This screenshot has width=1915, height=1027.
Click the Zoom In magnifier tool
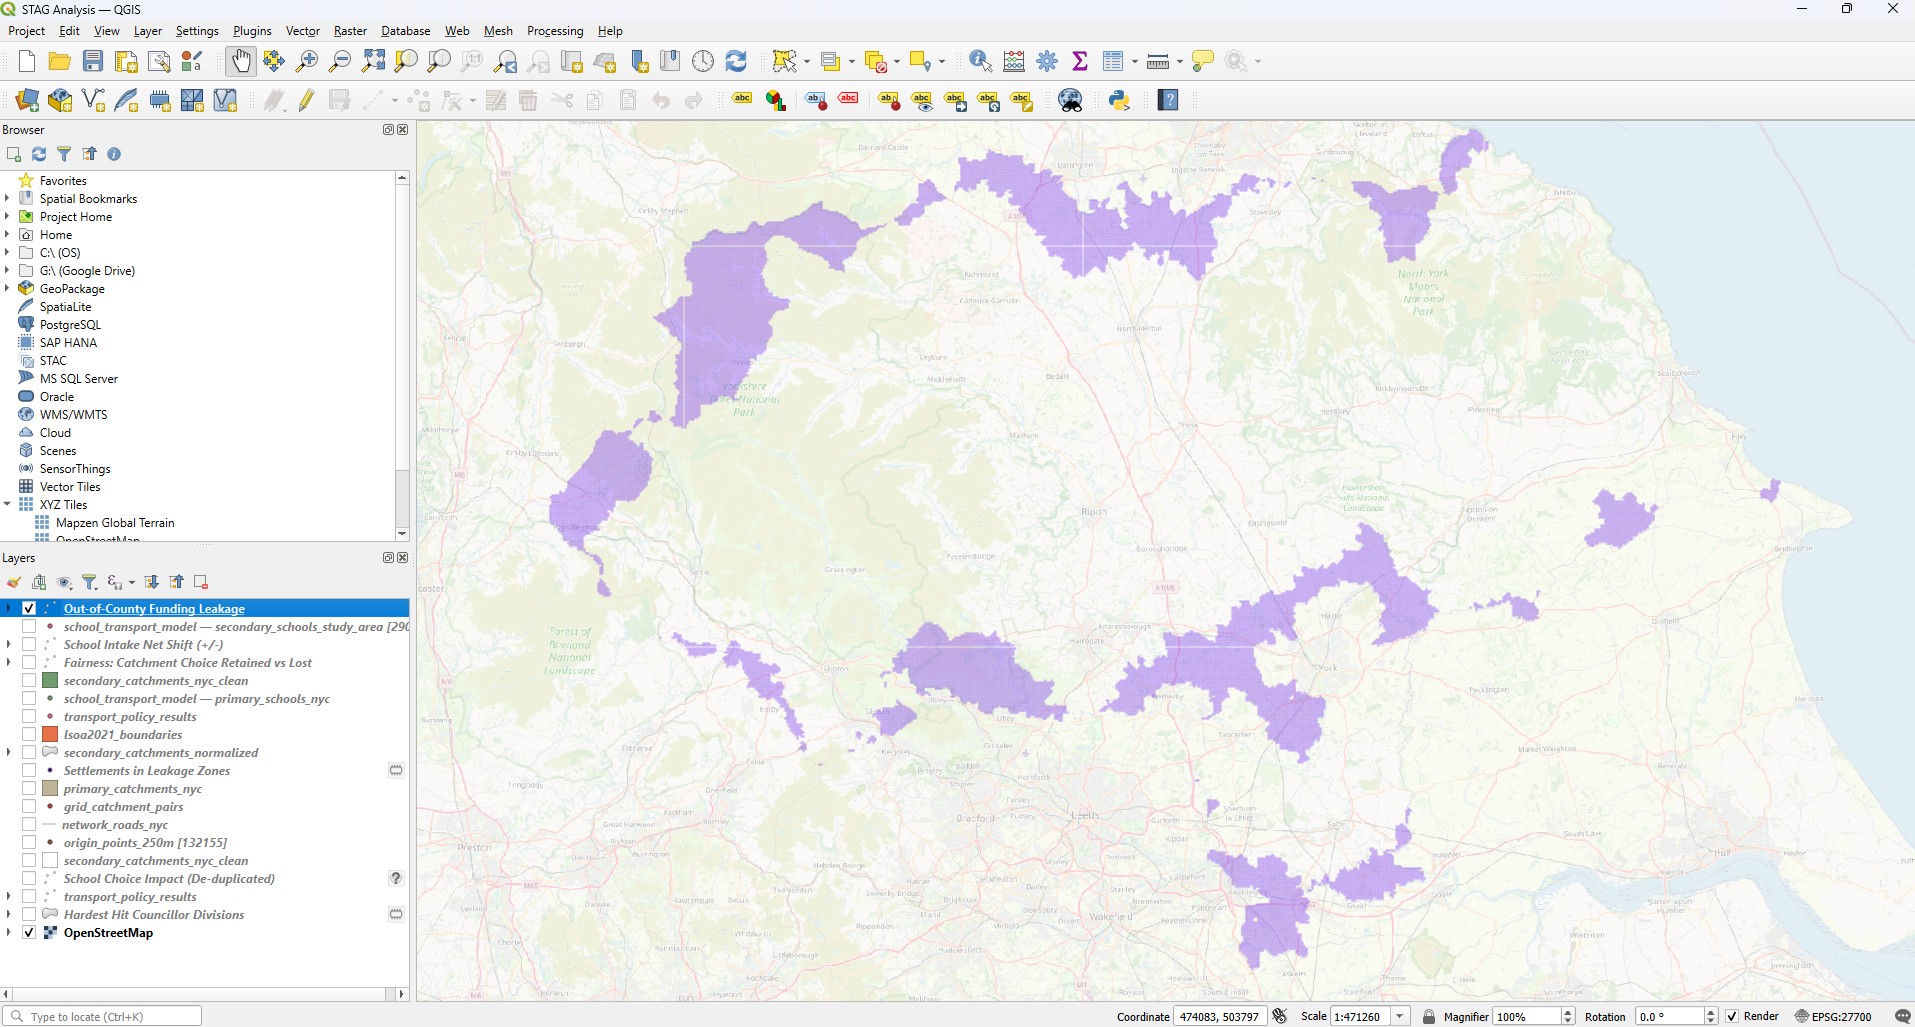click(x=307, y=62)
